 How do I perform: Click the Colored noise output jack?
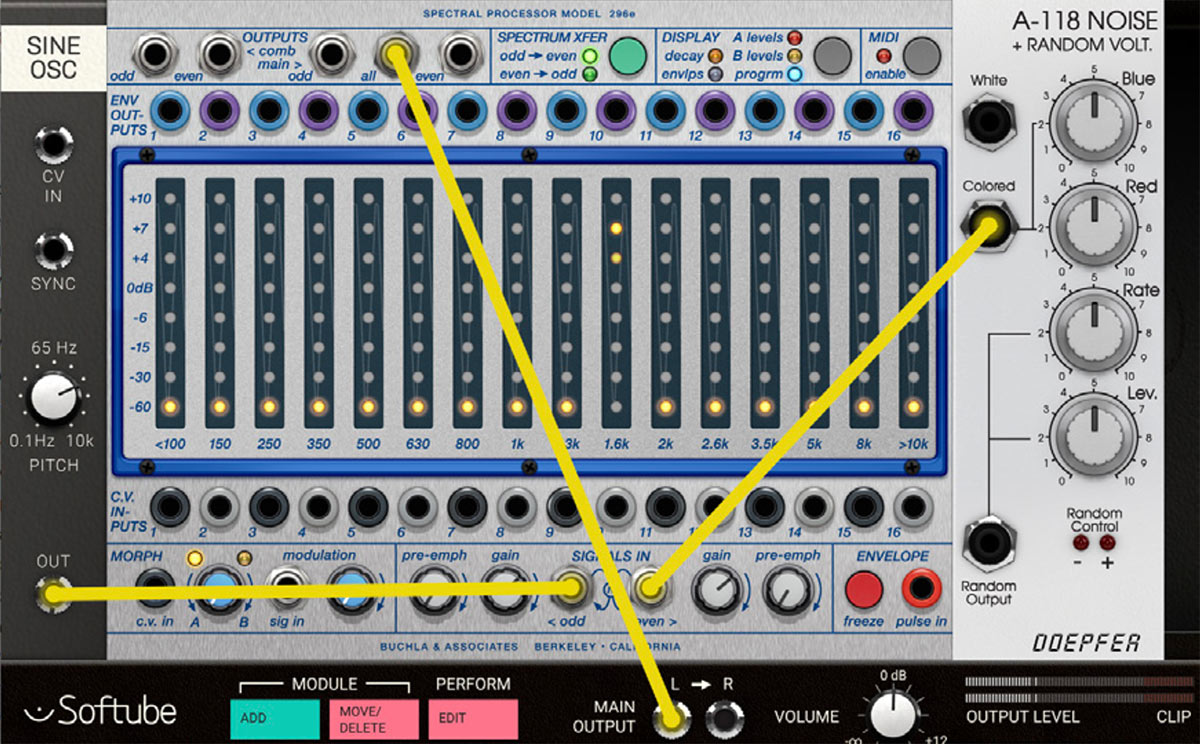988,227
